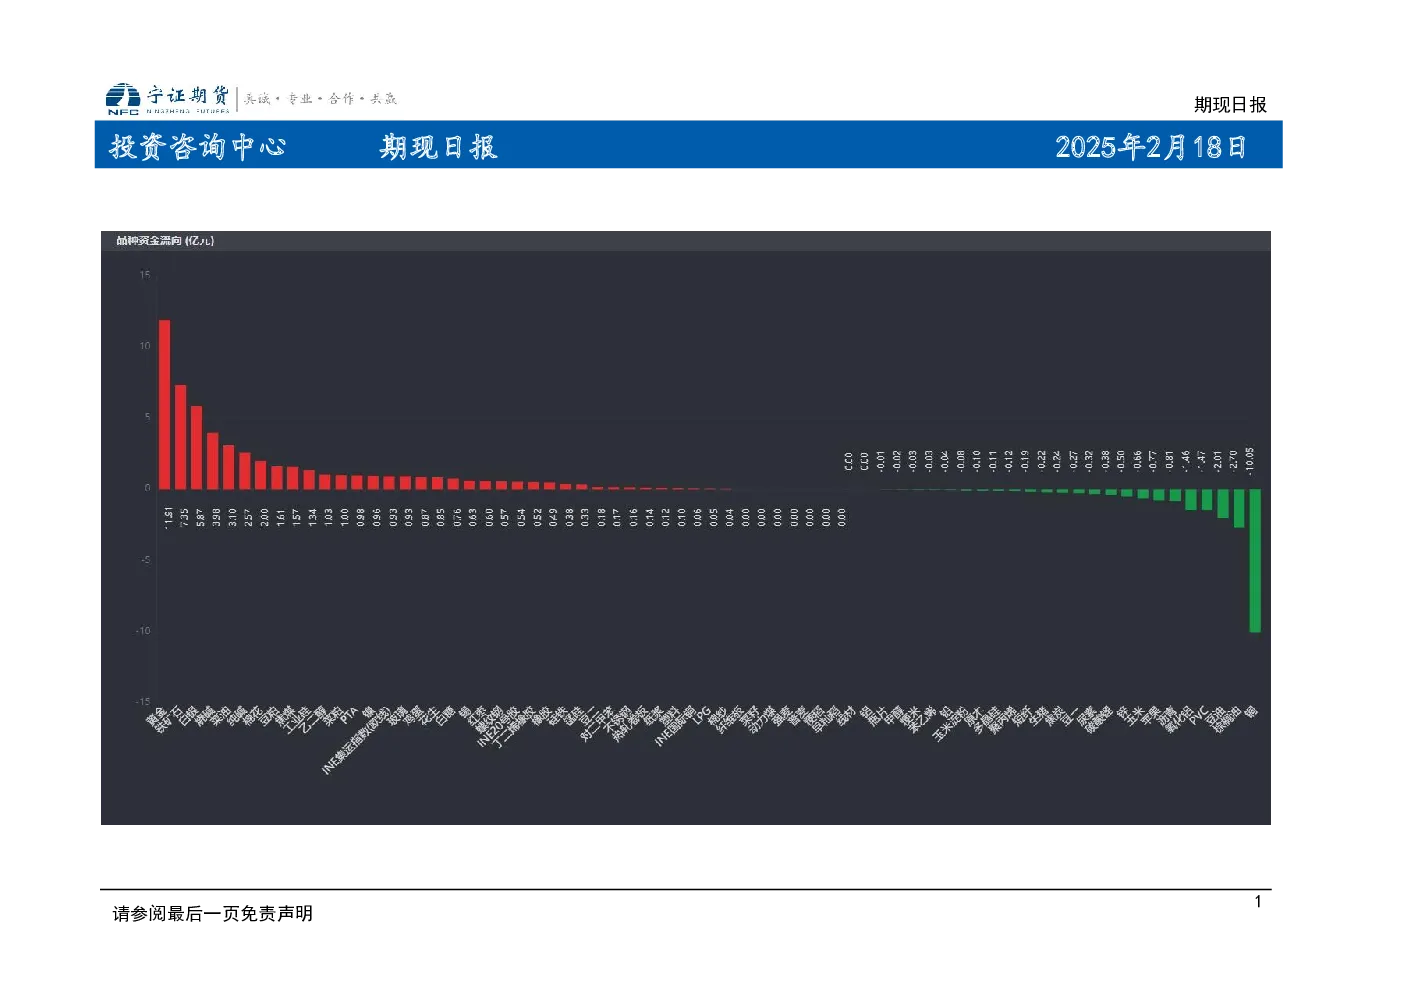Click the PVC axis label
Viewport: 1403px width, 993px height.
pos(1199,716)
